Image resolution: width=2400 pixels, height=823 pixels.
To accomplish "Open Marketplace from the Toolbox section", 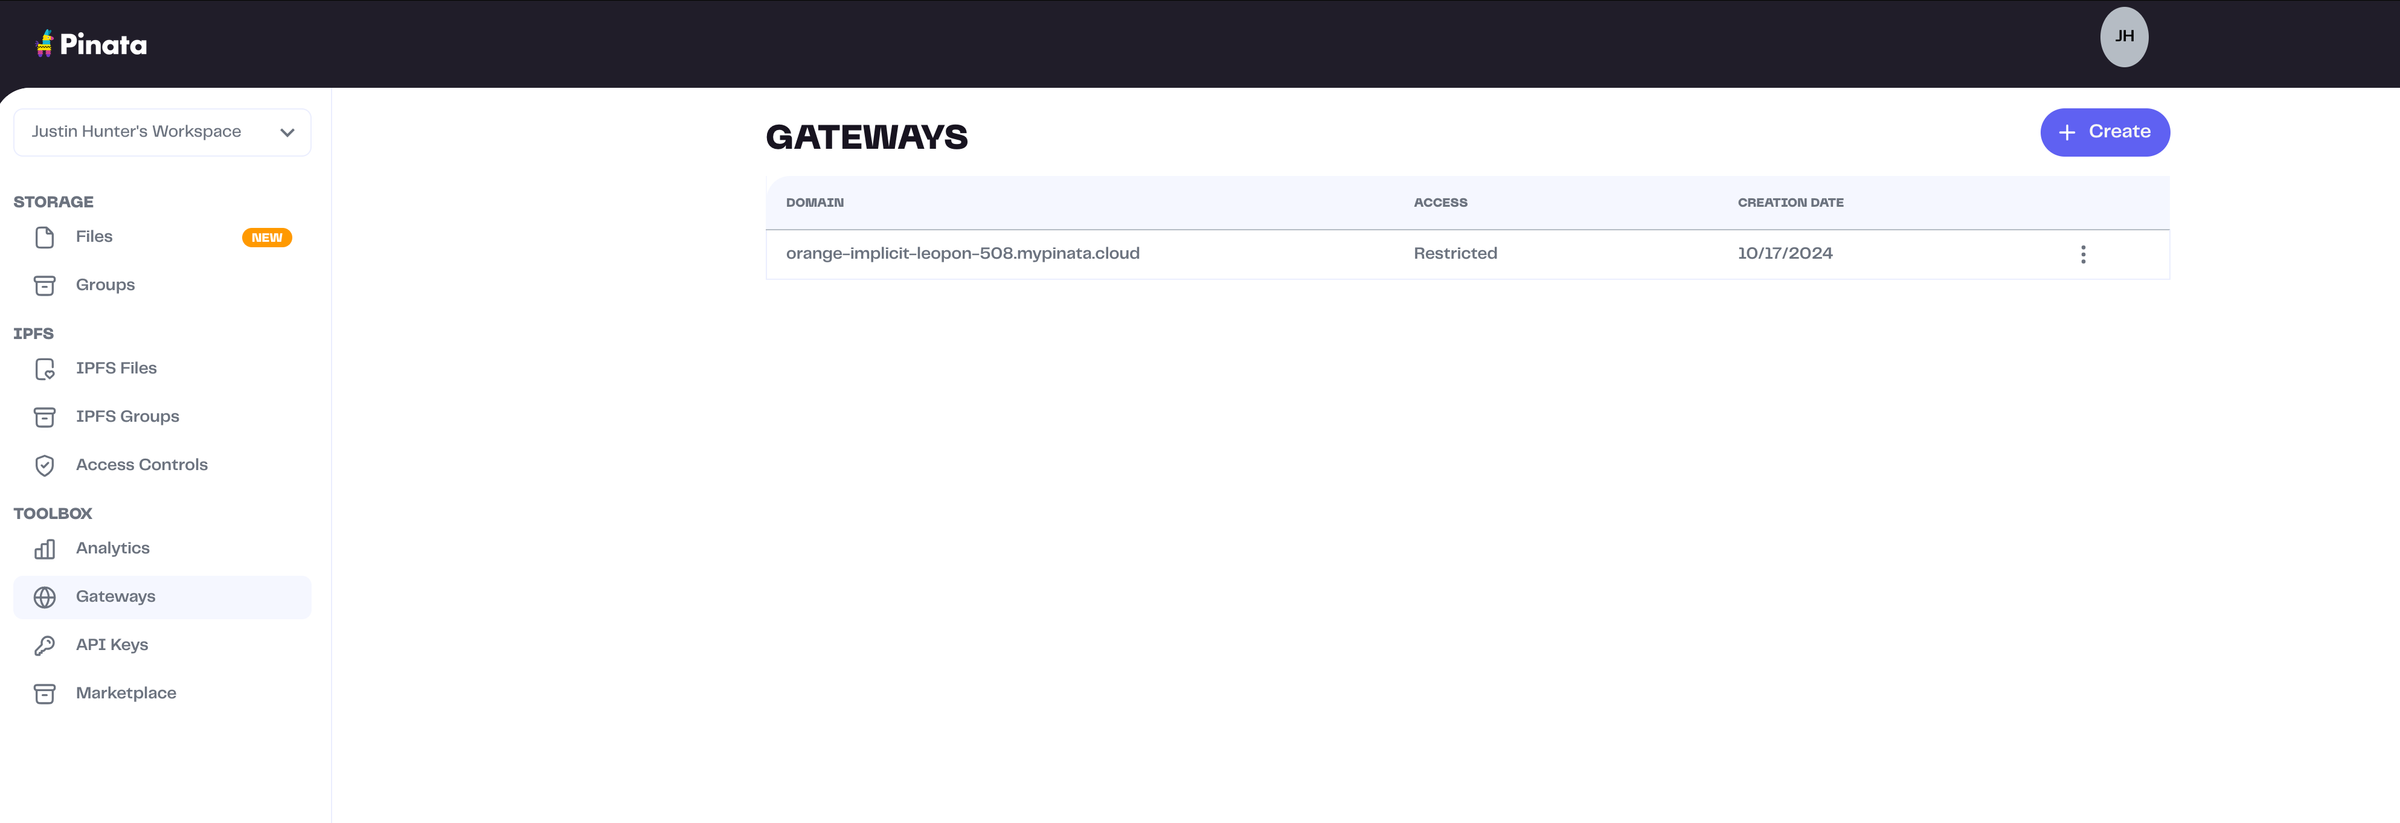I will (x=126, y=693).
